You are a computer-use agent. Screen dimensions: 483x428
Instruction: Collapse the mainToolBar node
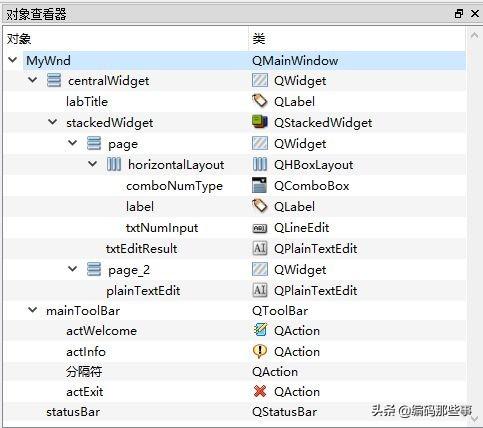pyautogui.click(x=33, y=310)
